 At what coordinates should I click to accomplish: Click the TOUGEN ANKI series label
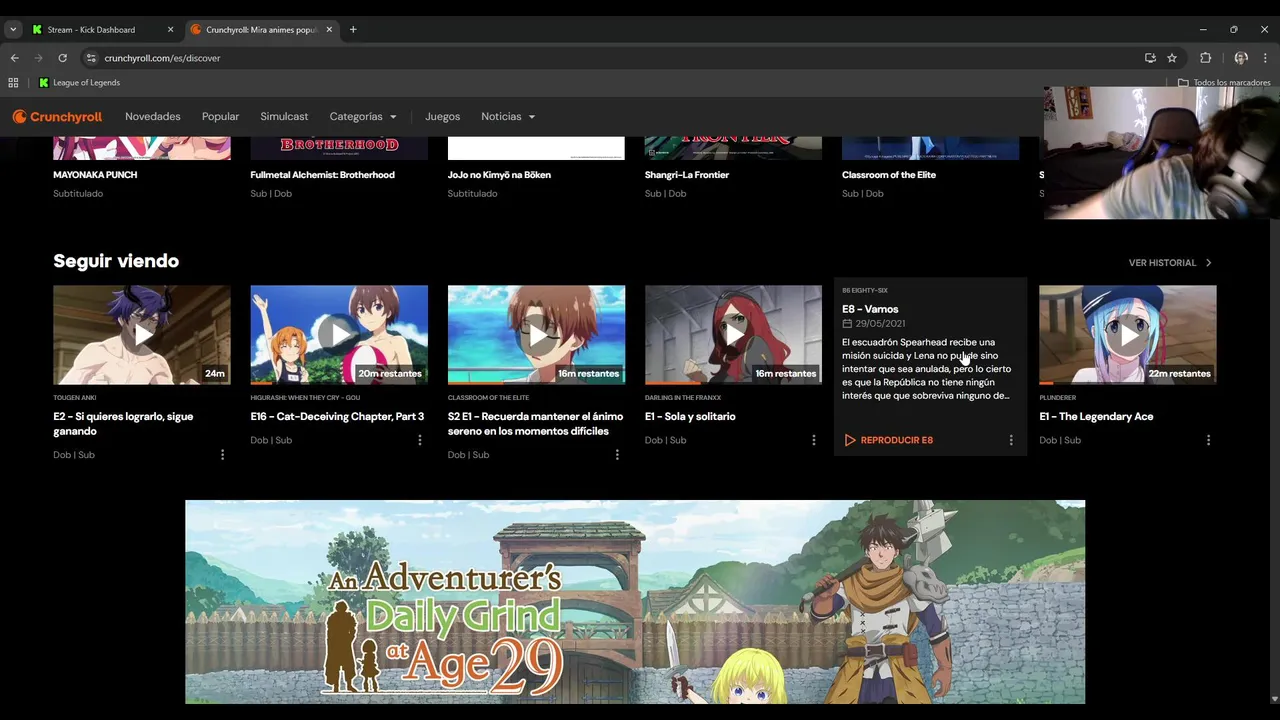pyautogui.click(x=75, y=398)
